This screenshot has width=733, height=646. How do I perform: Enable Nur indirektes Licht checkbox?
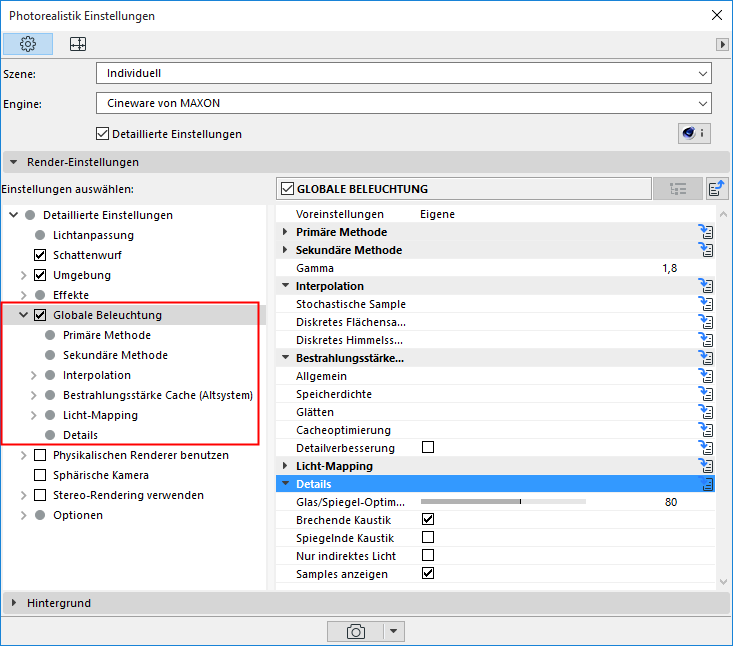[428, 555]
